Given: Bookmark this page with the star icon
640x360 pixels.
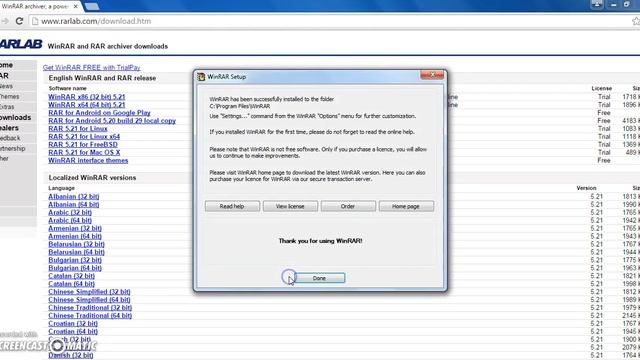Looking at the screenshot, I should point(636,21).
